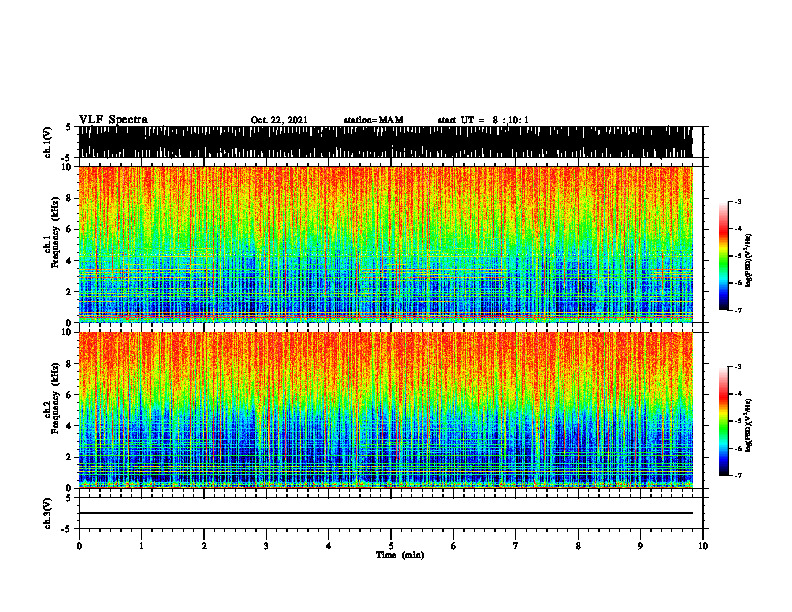Viewport: 792px width, 612px height.
Task: Click inside the ch.1 voltage waveform panel
Action: [x=385, y=142]
